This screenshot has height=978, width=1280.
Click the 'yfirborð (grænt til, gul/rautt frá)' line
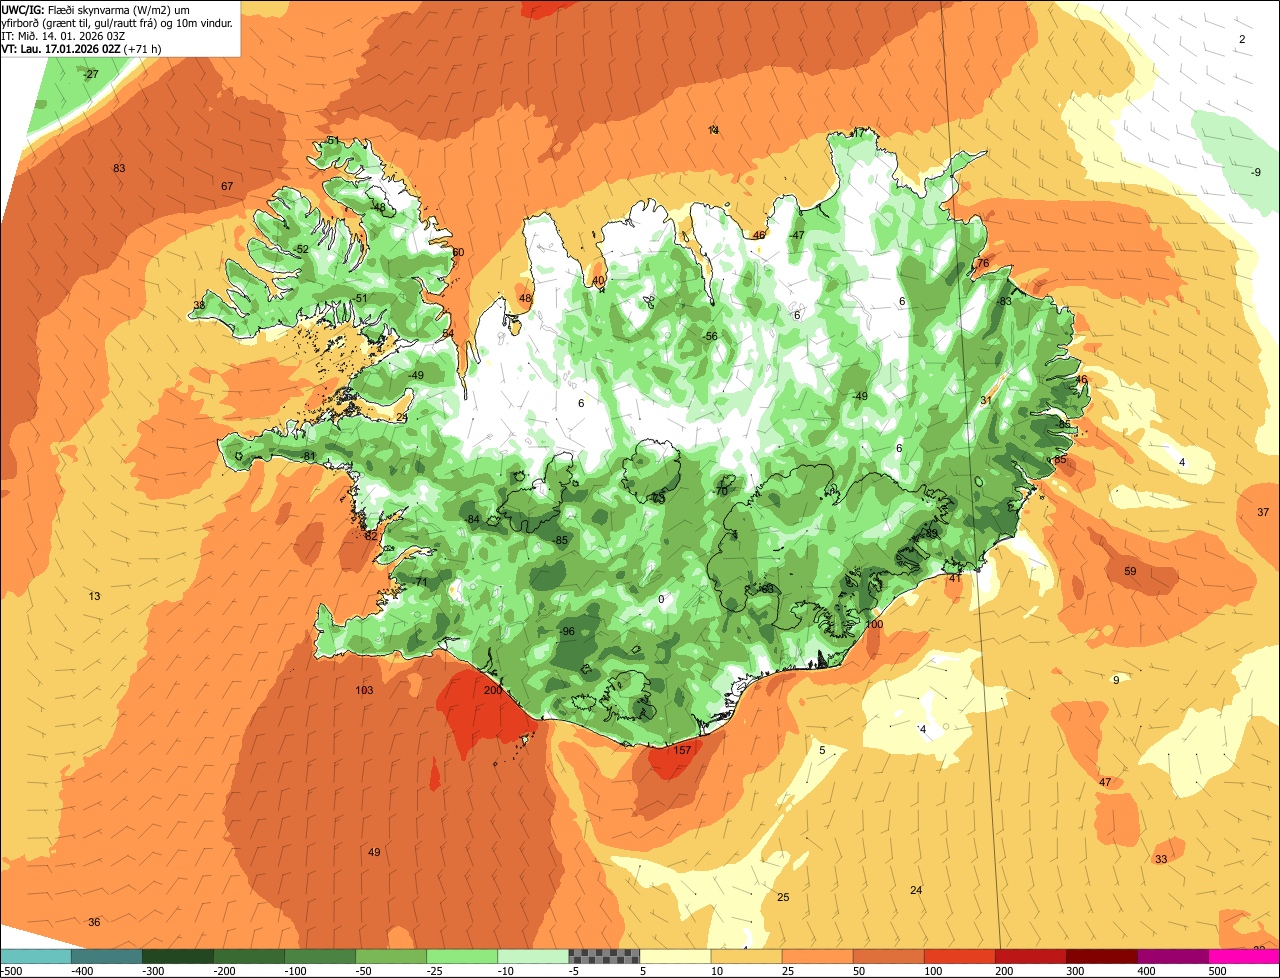[116, 22]
